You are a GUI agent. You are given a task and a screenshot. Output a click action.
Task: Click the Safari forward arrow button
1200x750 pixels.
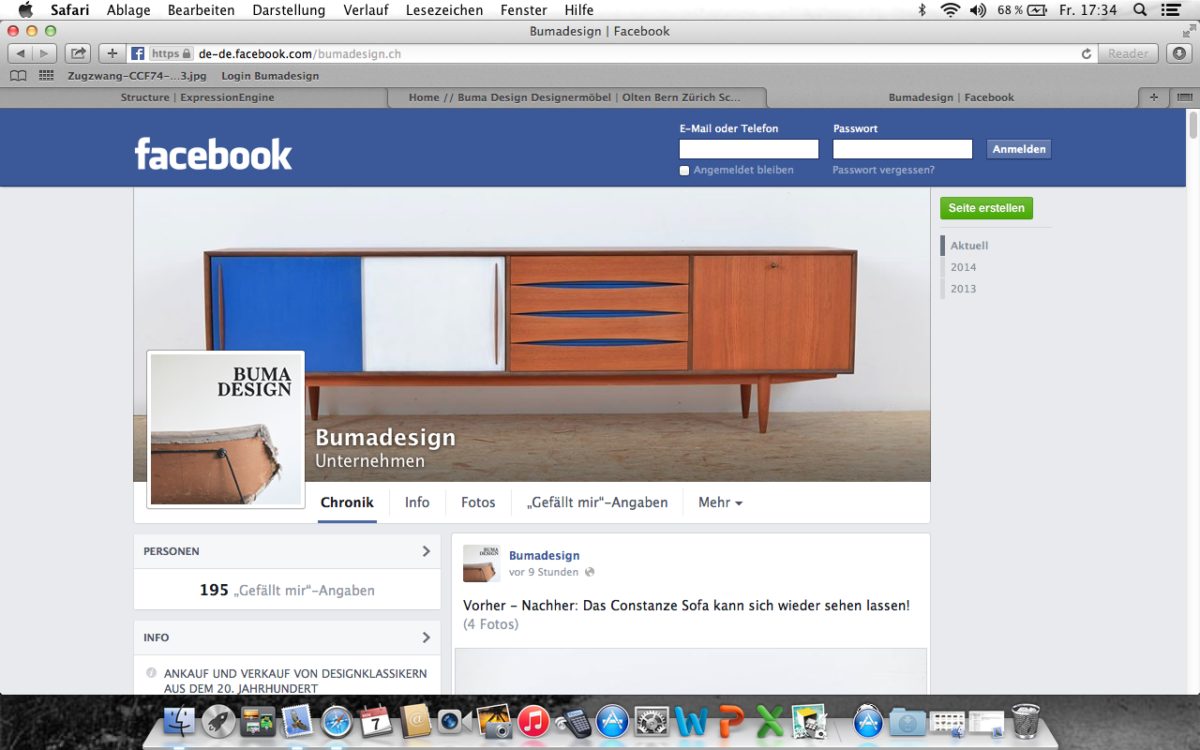click(x=43, y=54)
